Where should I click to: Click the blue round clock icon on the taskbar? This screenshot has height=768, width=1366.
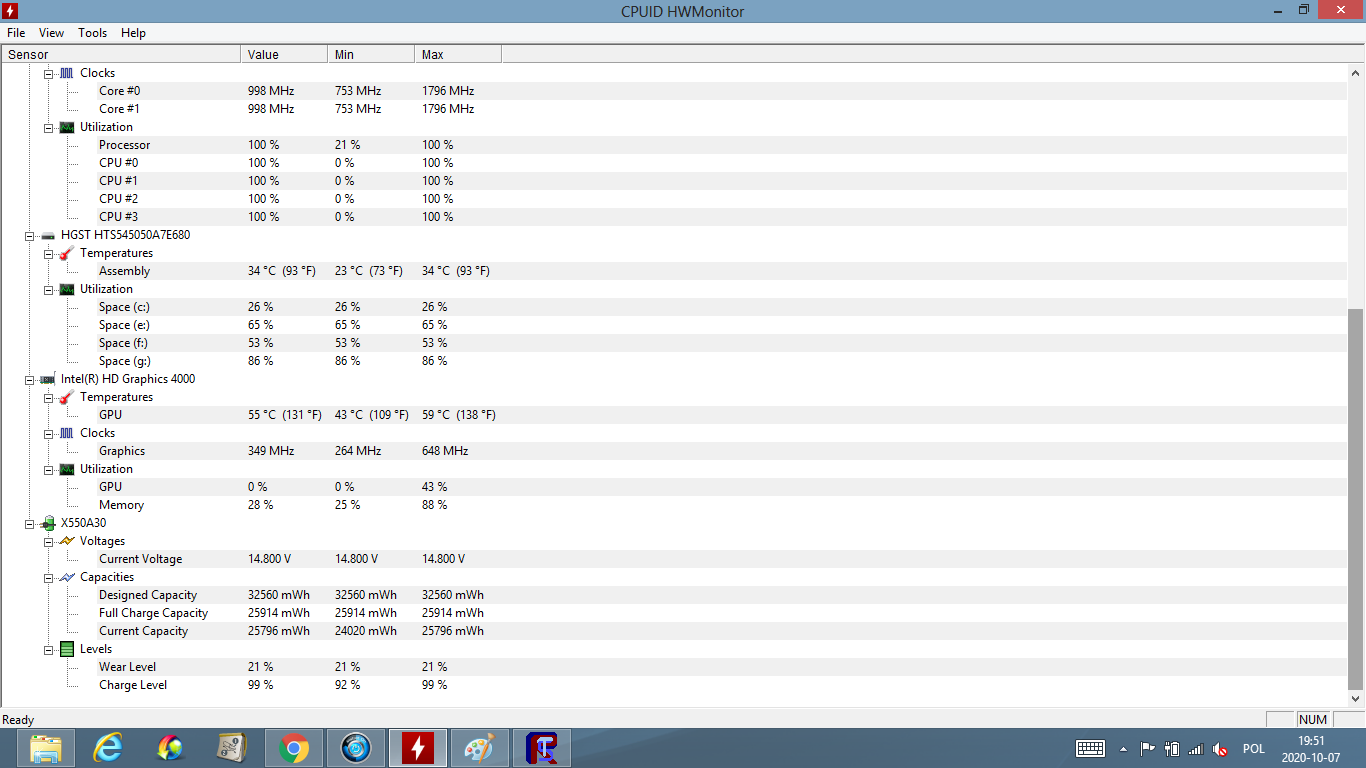click(x=355, y=748)
